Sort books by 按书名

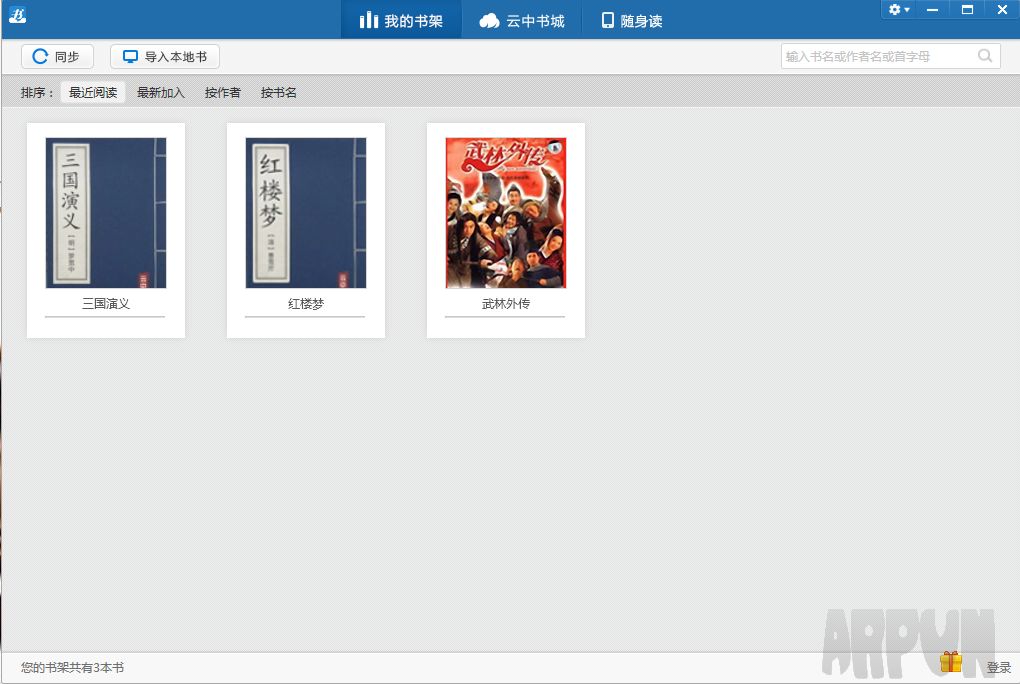click(x=278, y=92)
